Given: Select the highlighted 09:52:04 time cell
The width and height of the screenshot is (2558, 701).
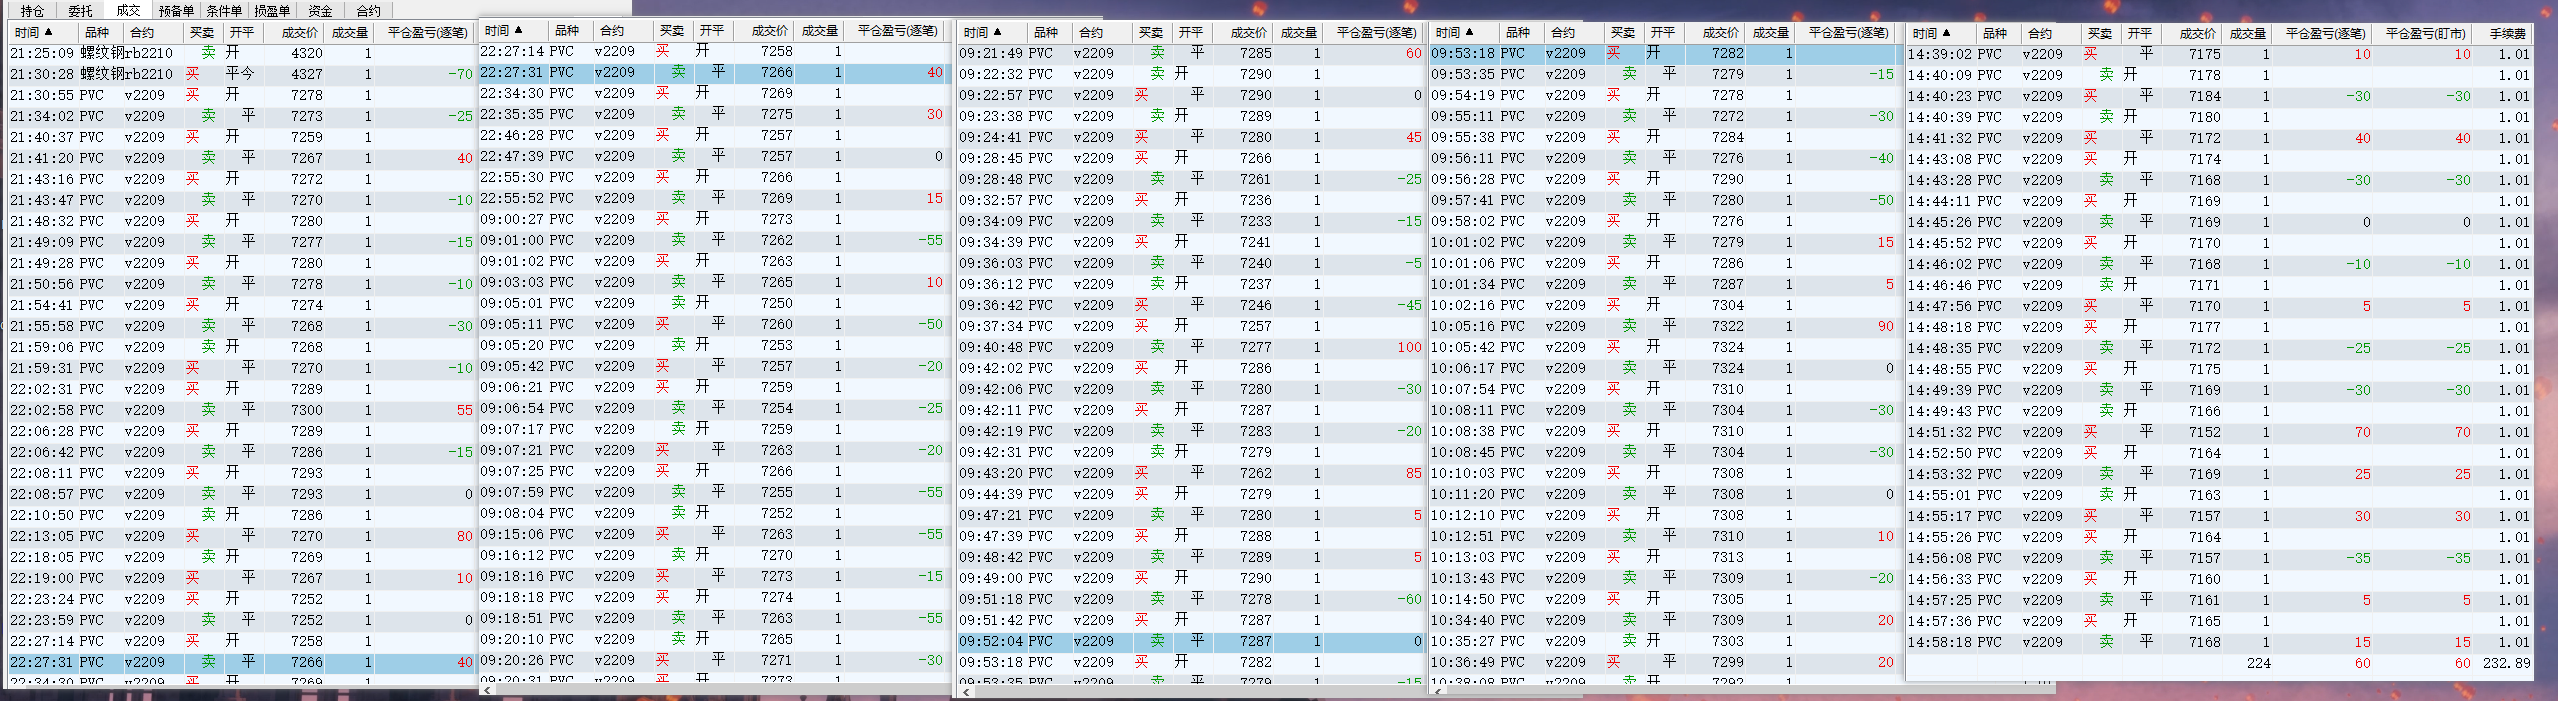Looking at the screenshot, I should [991, 641].
